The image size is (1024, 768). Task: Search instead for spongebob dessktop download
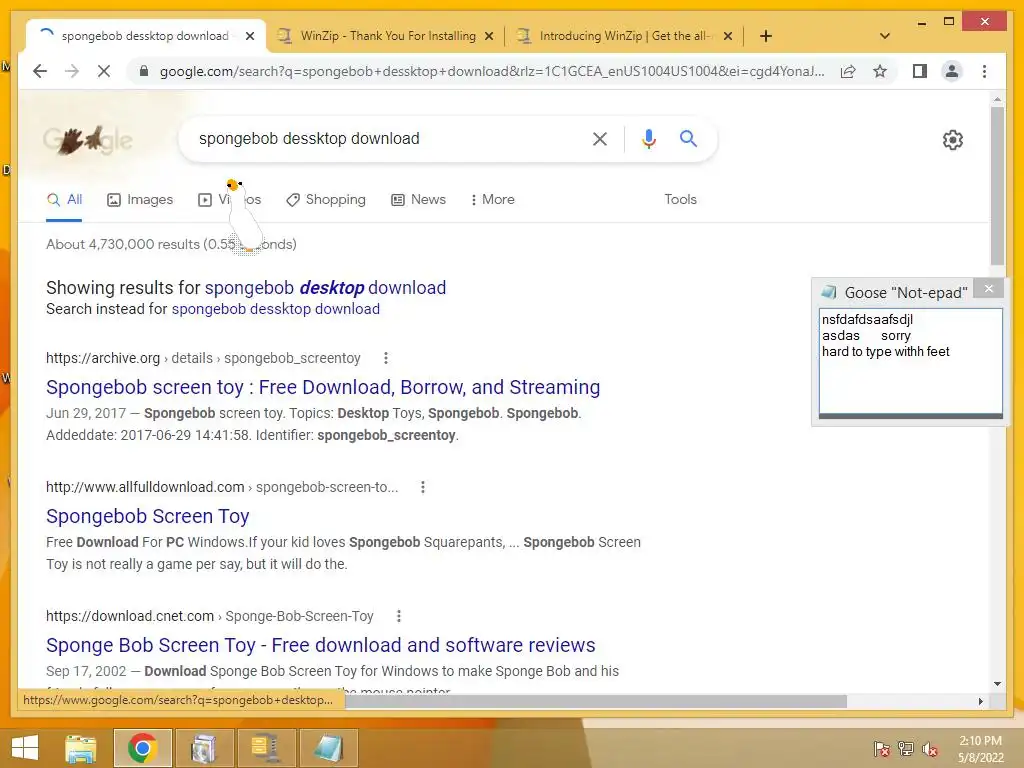pos(276,309)
